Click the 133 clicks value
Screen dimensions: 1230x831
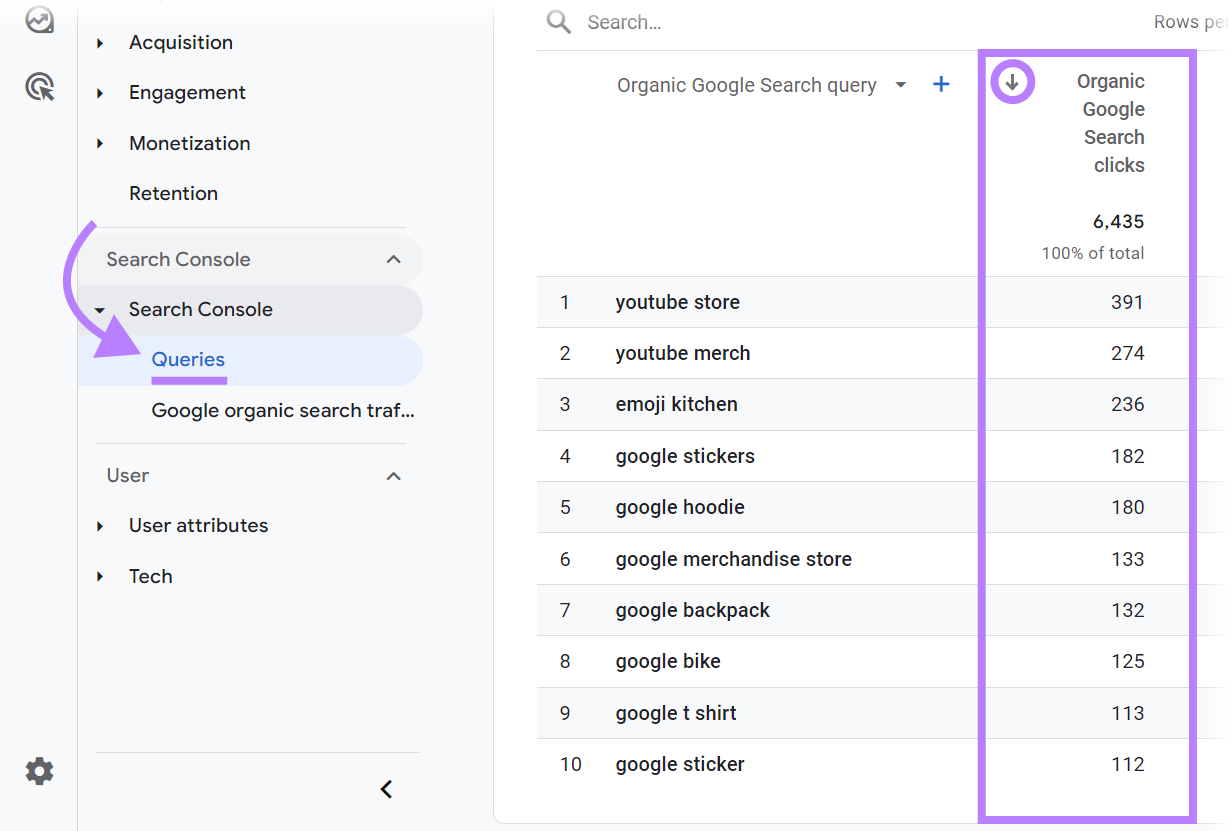(1127, 559)
